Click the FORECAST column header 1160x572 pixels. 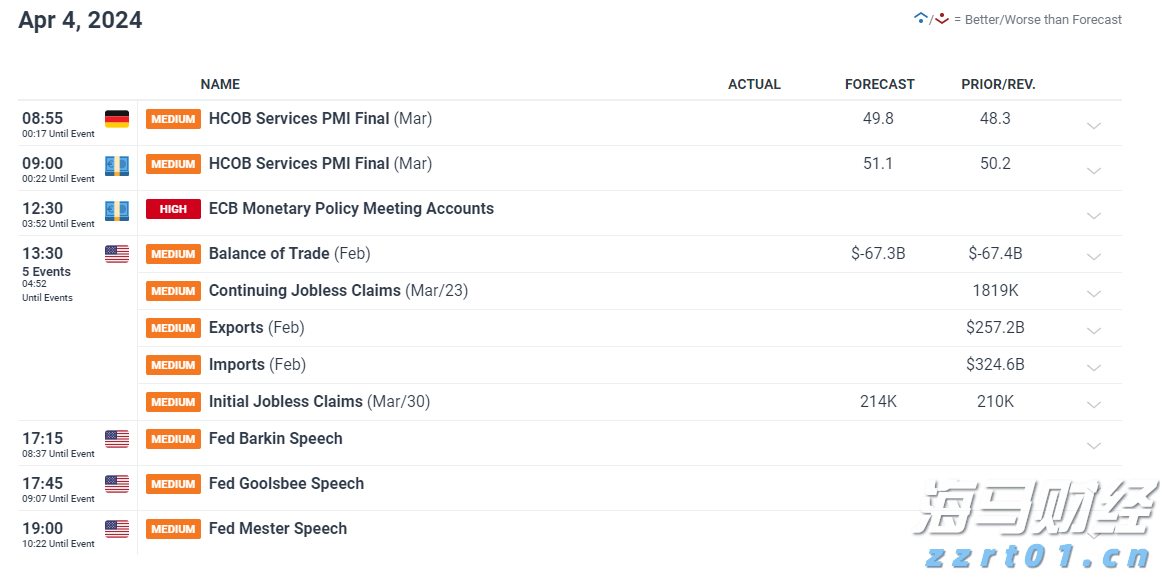click(x=879, y=84)
